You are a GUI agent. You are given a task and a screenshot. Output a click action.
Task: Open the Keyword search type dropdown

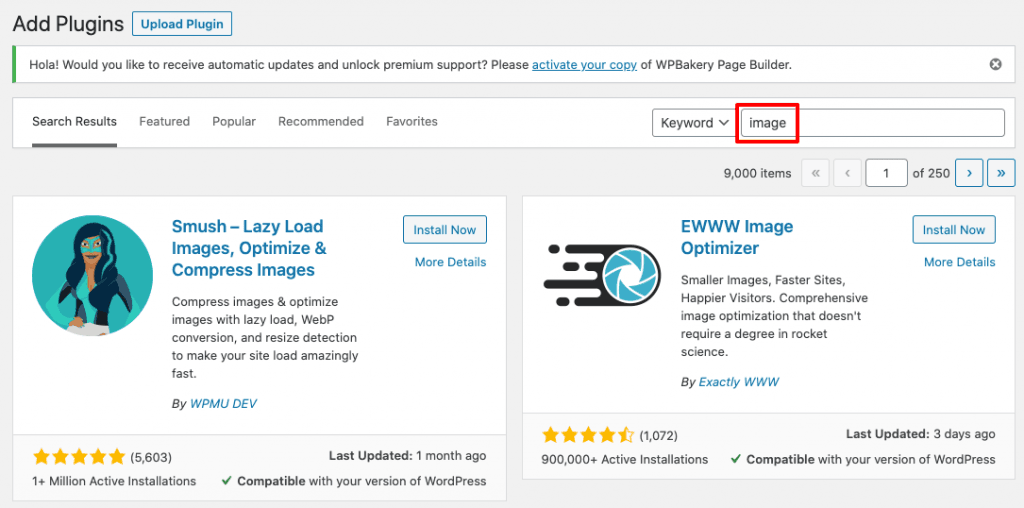694,123
